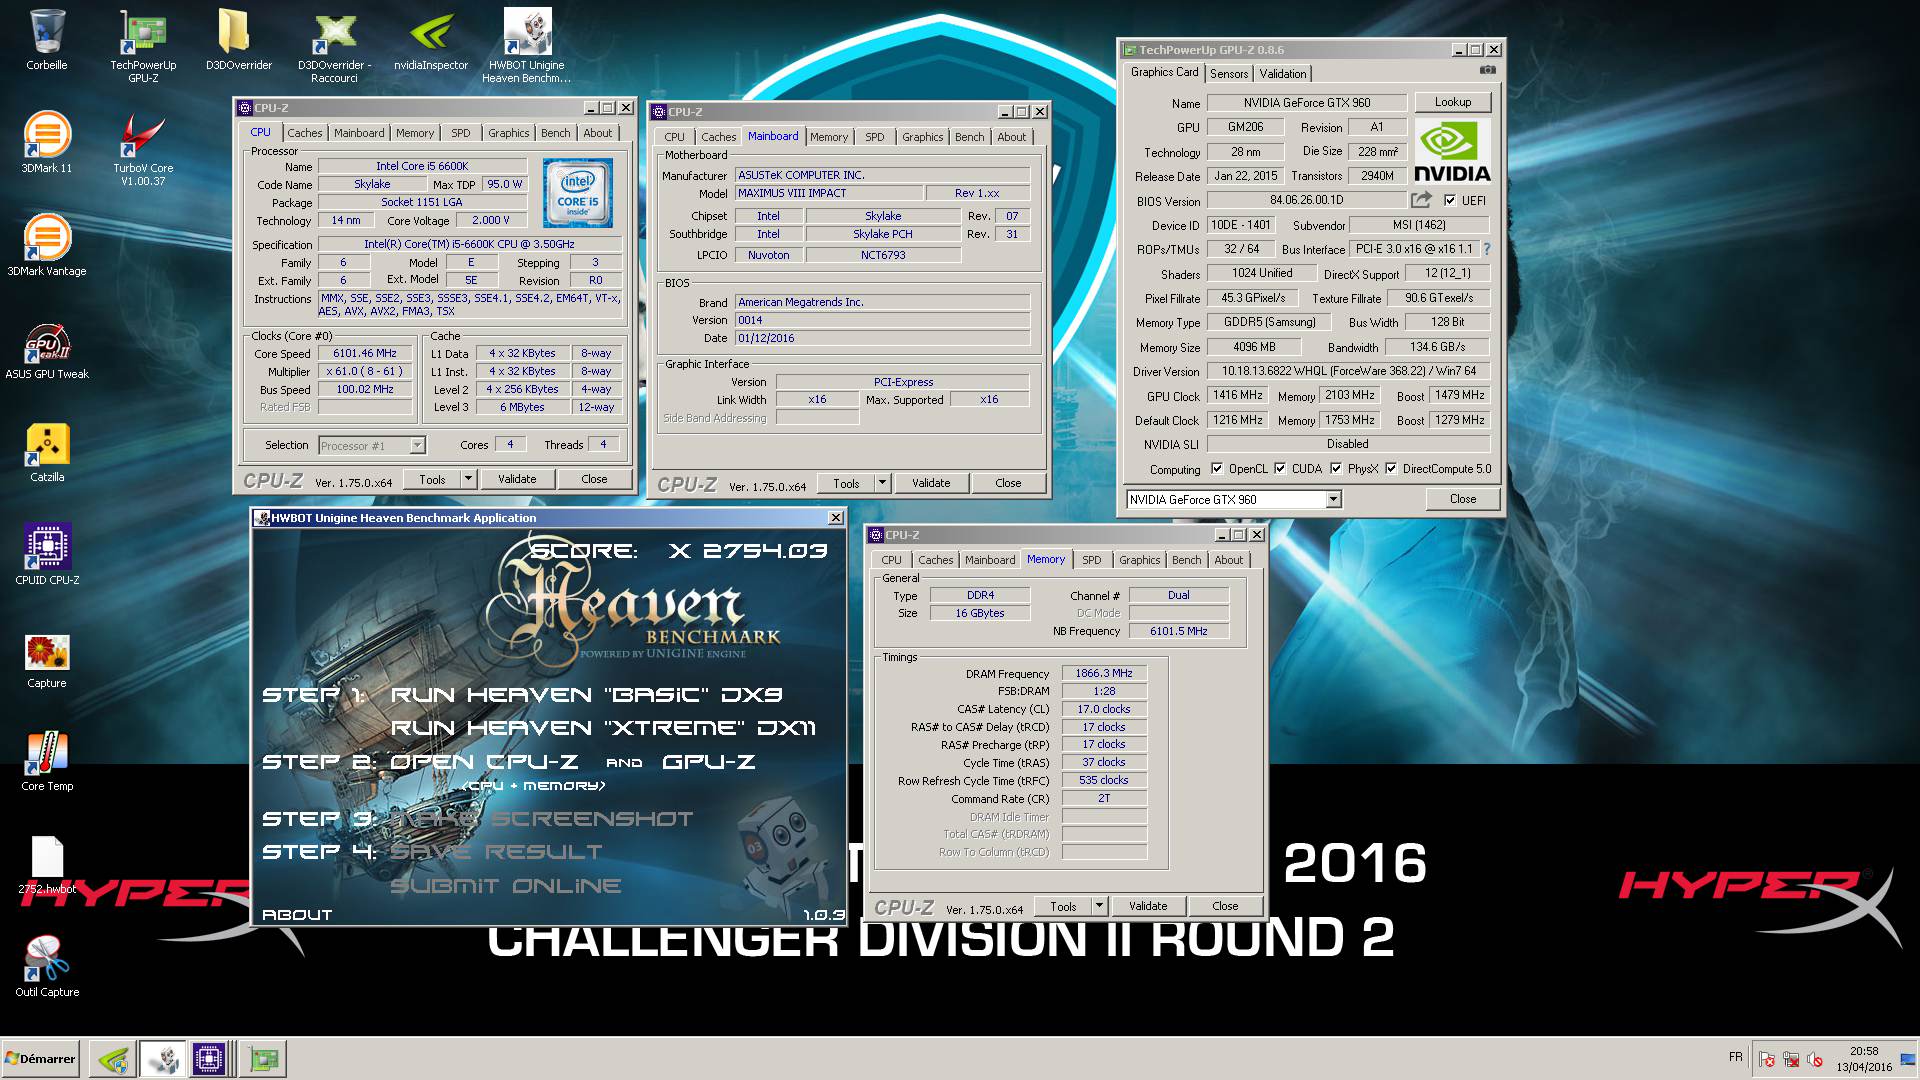Click the NVIDIA logo in GPU-Z
1920x1080 pixels.
tap(1452, 150)
